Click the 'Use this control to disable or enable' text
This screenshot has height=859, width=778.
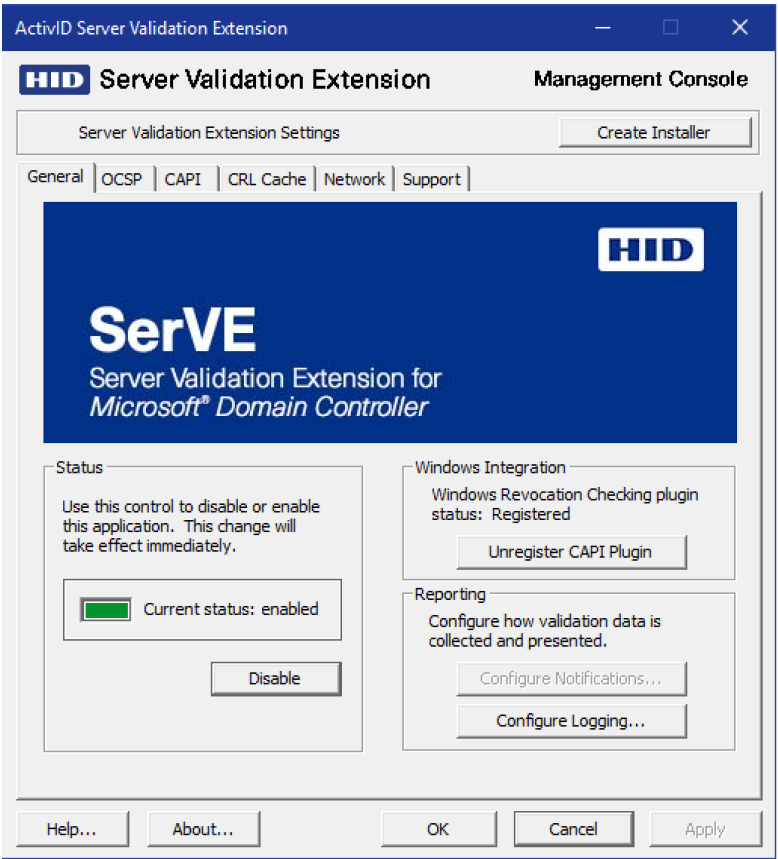191,506
